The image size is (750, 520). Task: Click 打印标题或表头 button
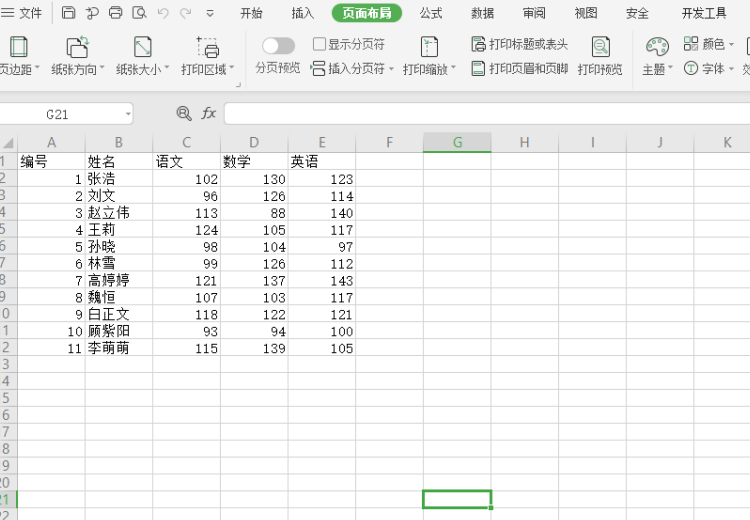pos(519,44)
